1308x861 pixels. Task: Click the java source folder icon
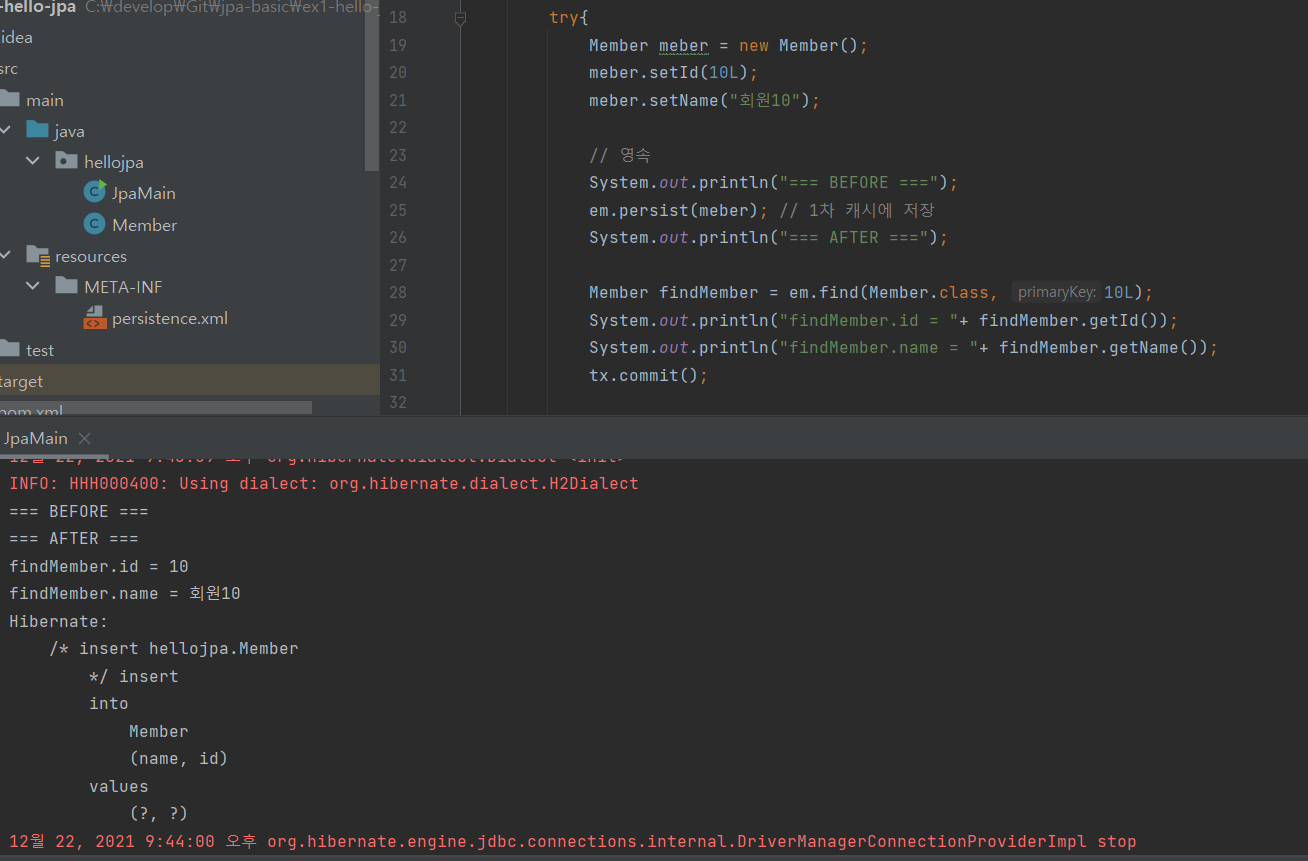[x=37, y=130]
